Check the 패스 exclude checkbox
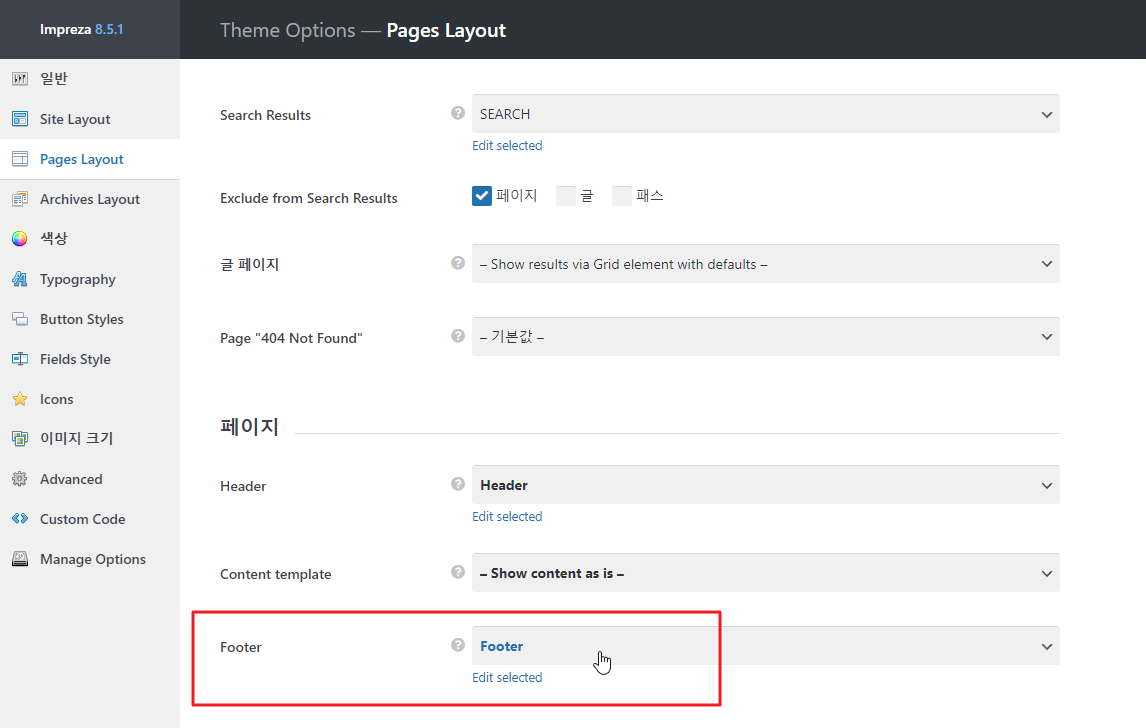 [x=621, y=196]
